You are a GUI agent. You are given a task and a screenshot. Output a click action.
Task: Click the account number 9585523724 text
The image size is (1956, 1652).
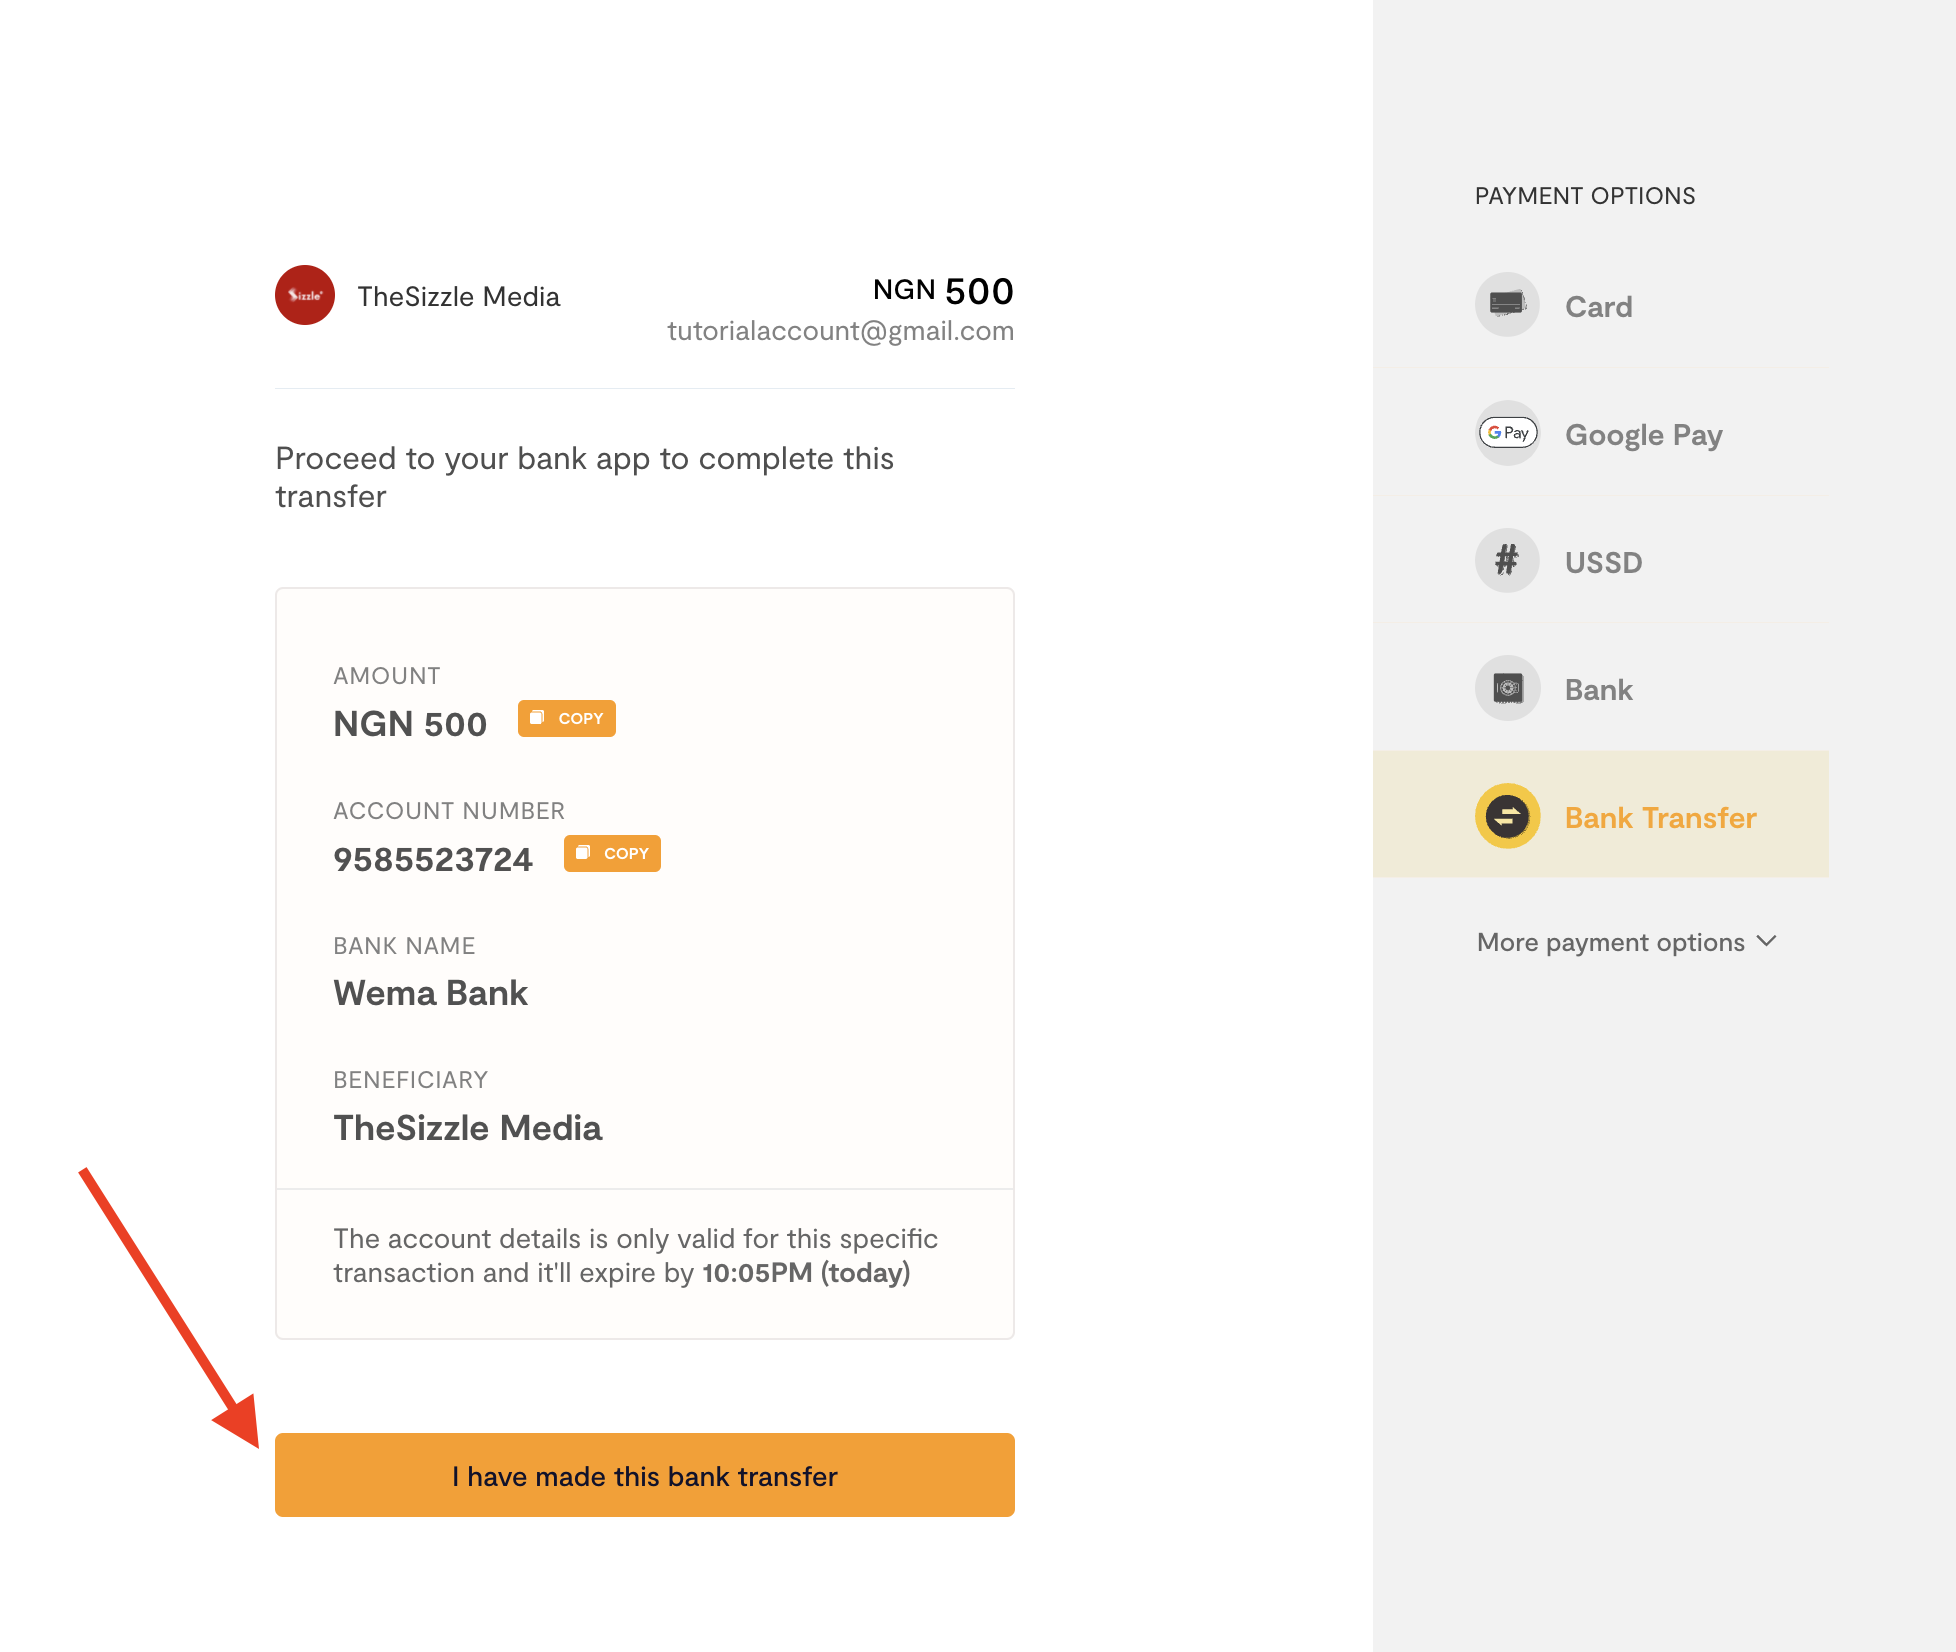[433, 859]
